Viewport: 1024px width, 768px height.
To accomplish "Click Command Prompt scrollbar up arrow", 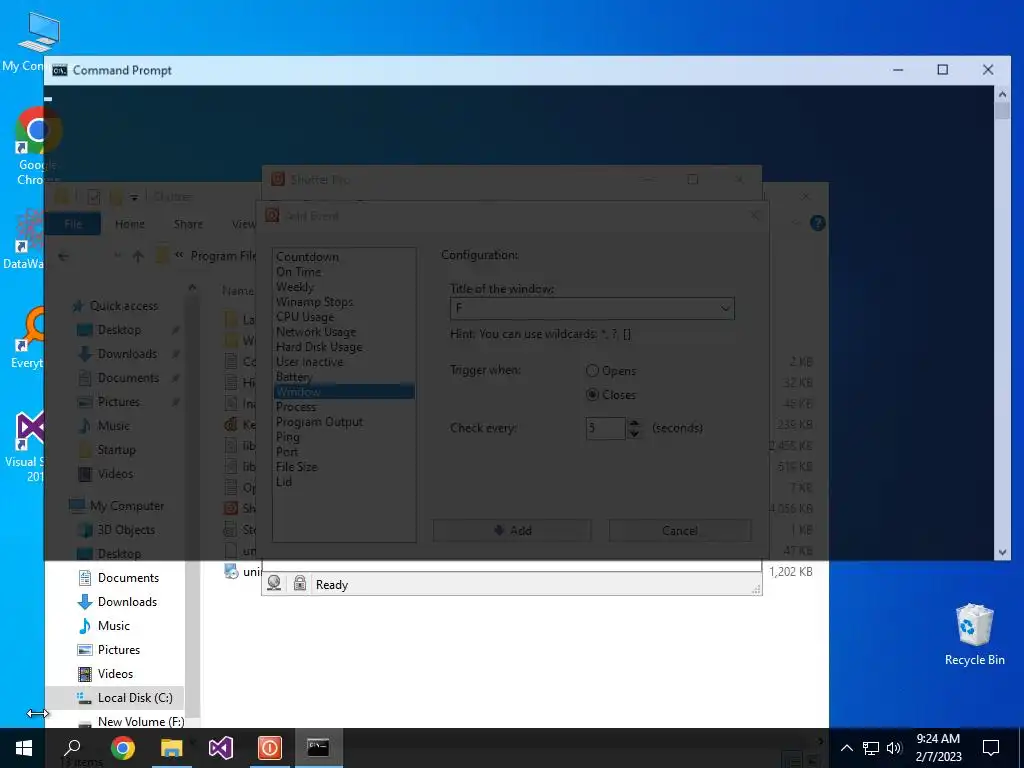I will (1002, 94).
